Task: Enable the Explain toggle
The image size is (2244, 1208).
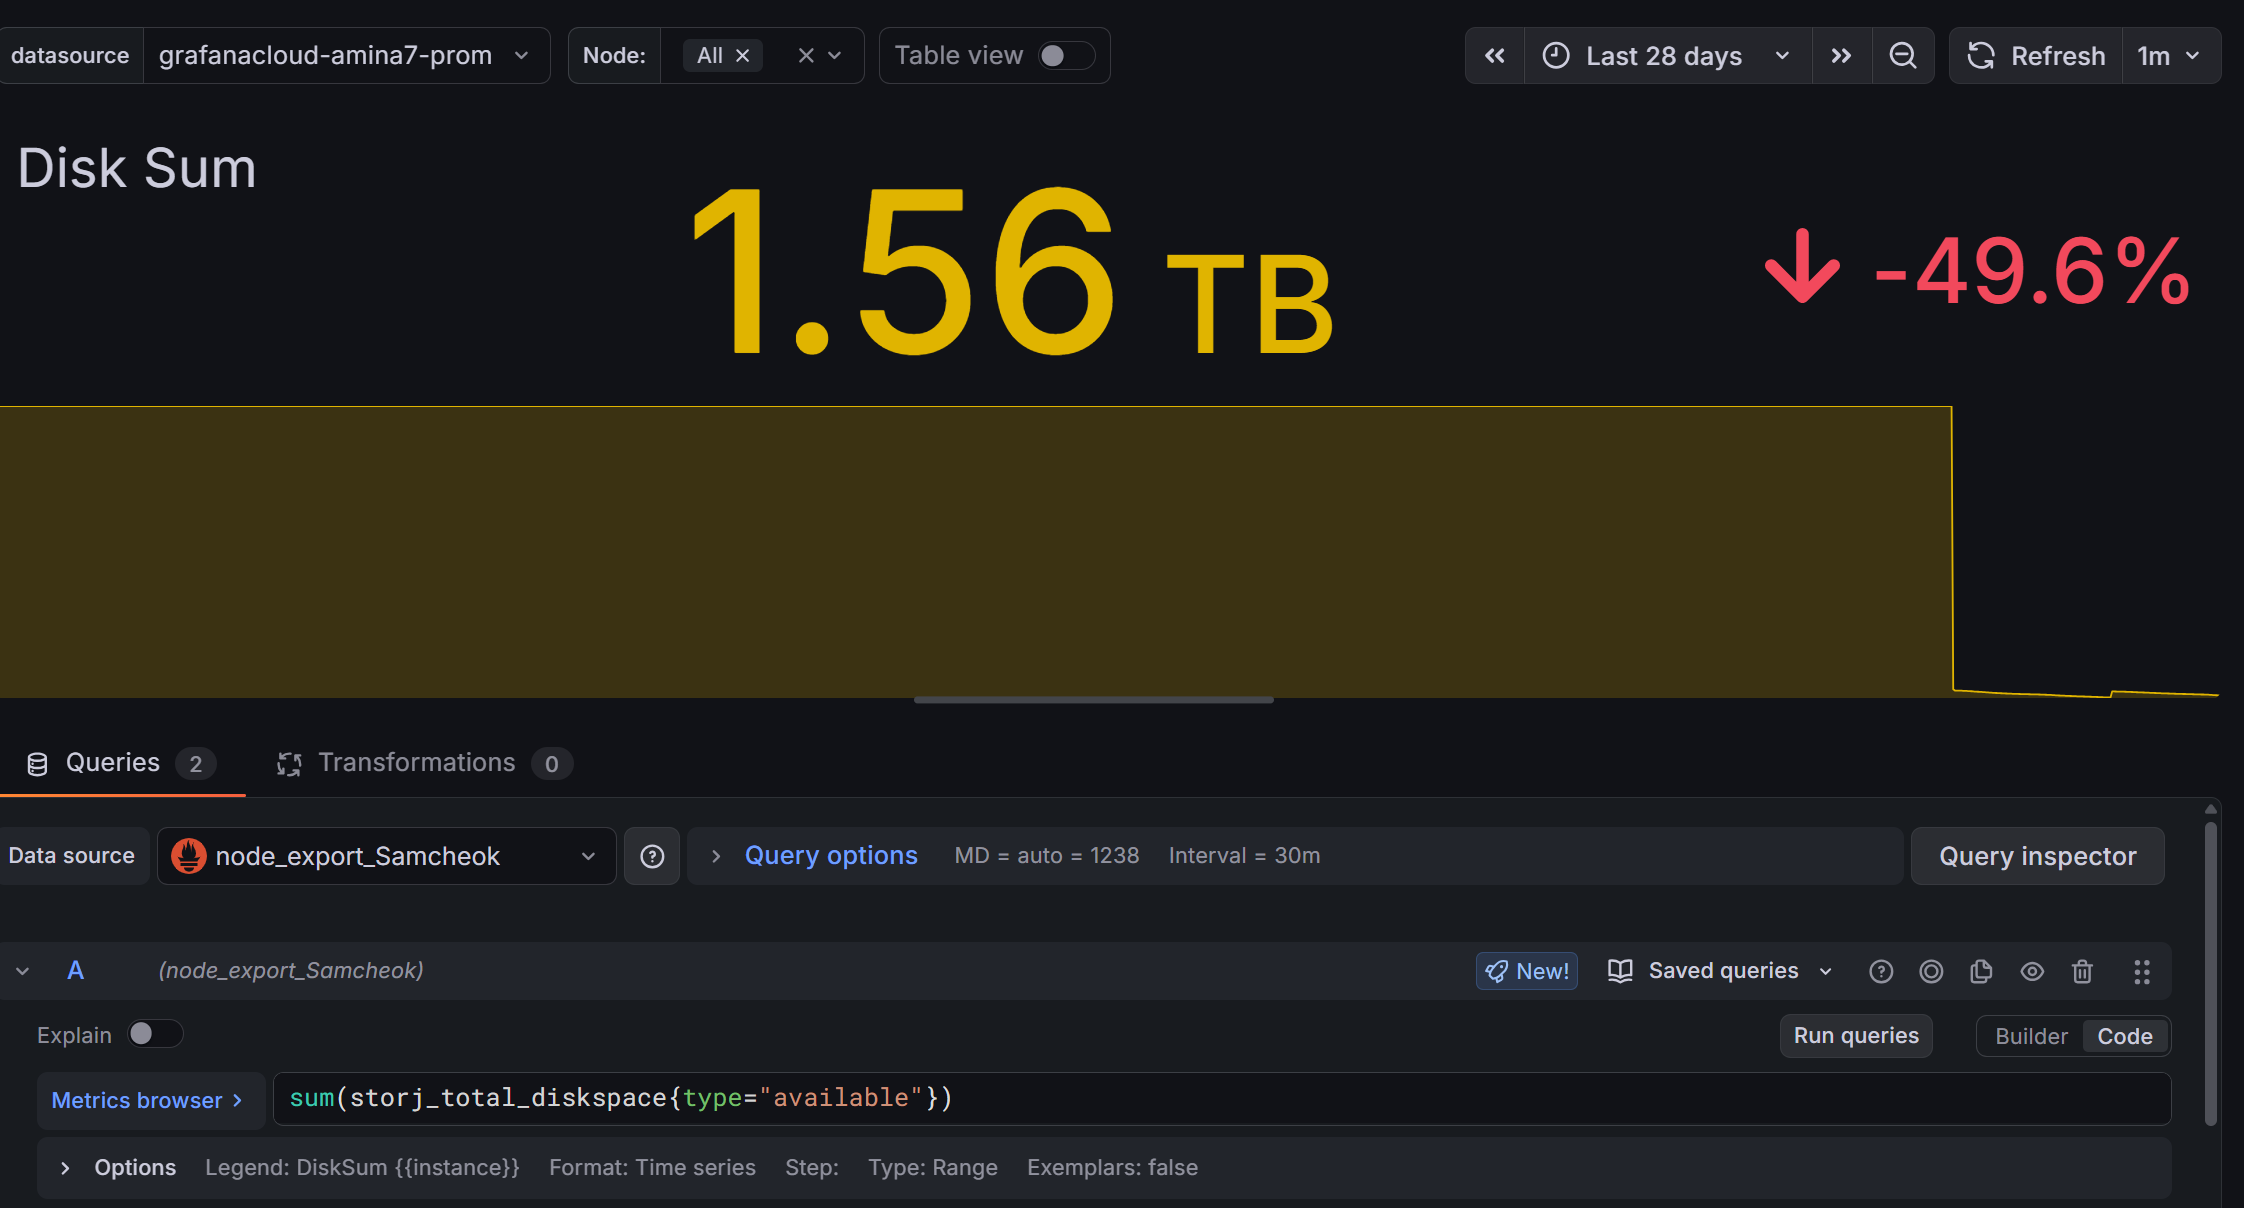Action: coord(154,1034)
